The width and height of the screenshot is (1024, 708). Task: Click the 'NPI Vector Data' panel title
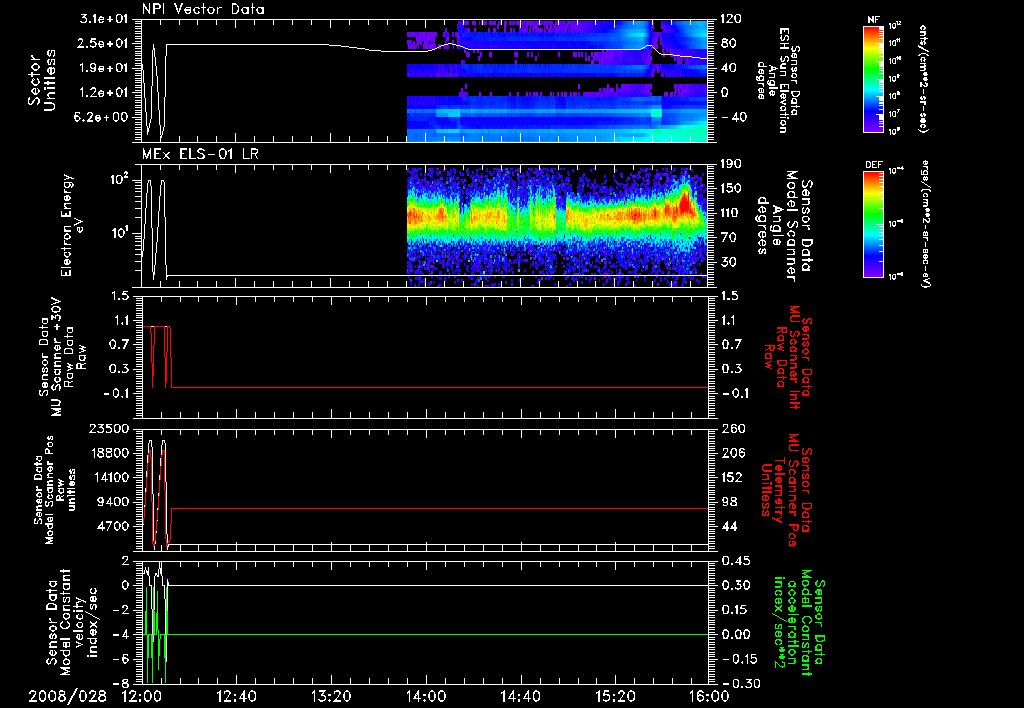pos(203,9)
